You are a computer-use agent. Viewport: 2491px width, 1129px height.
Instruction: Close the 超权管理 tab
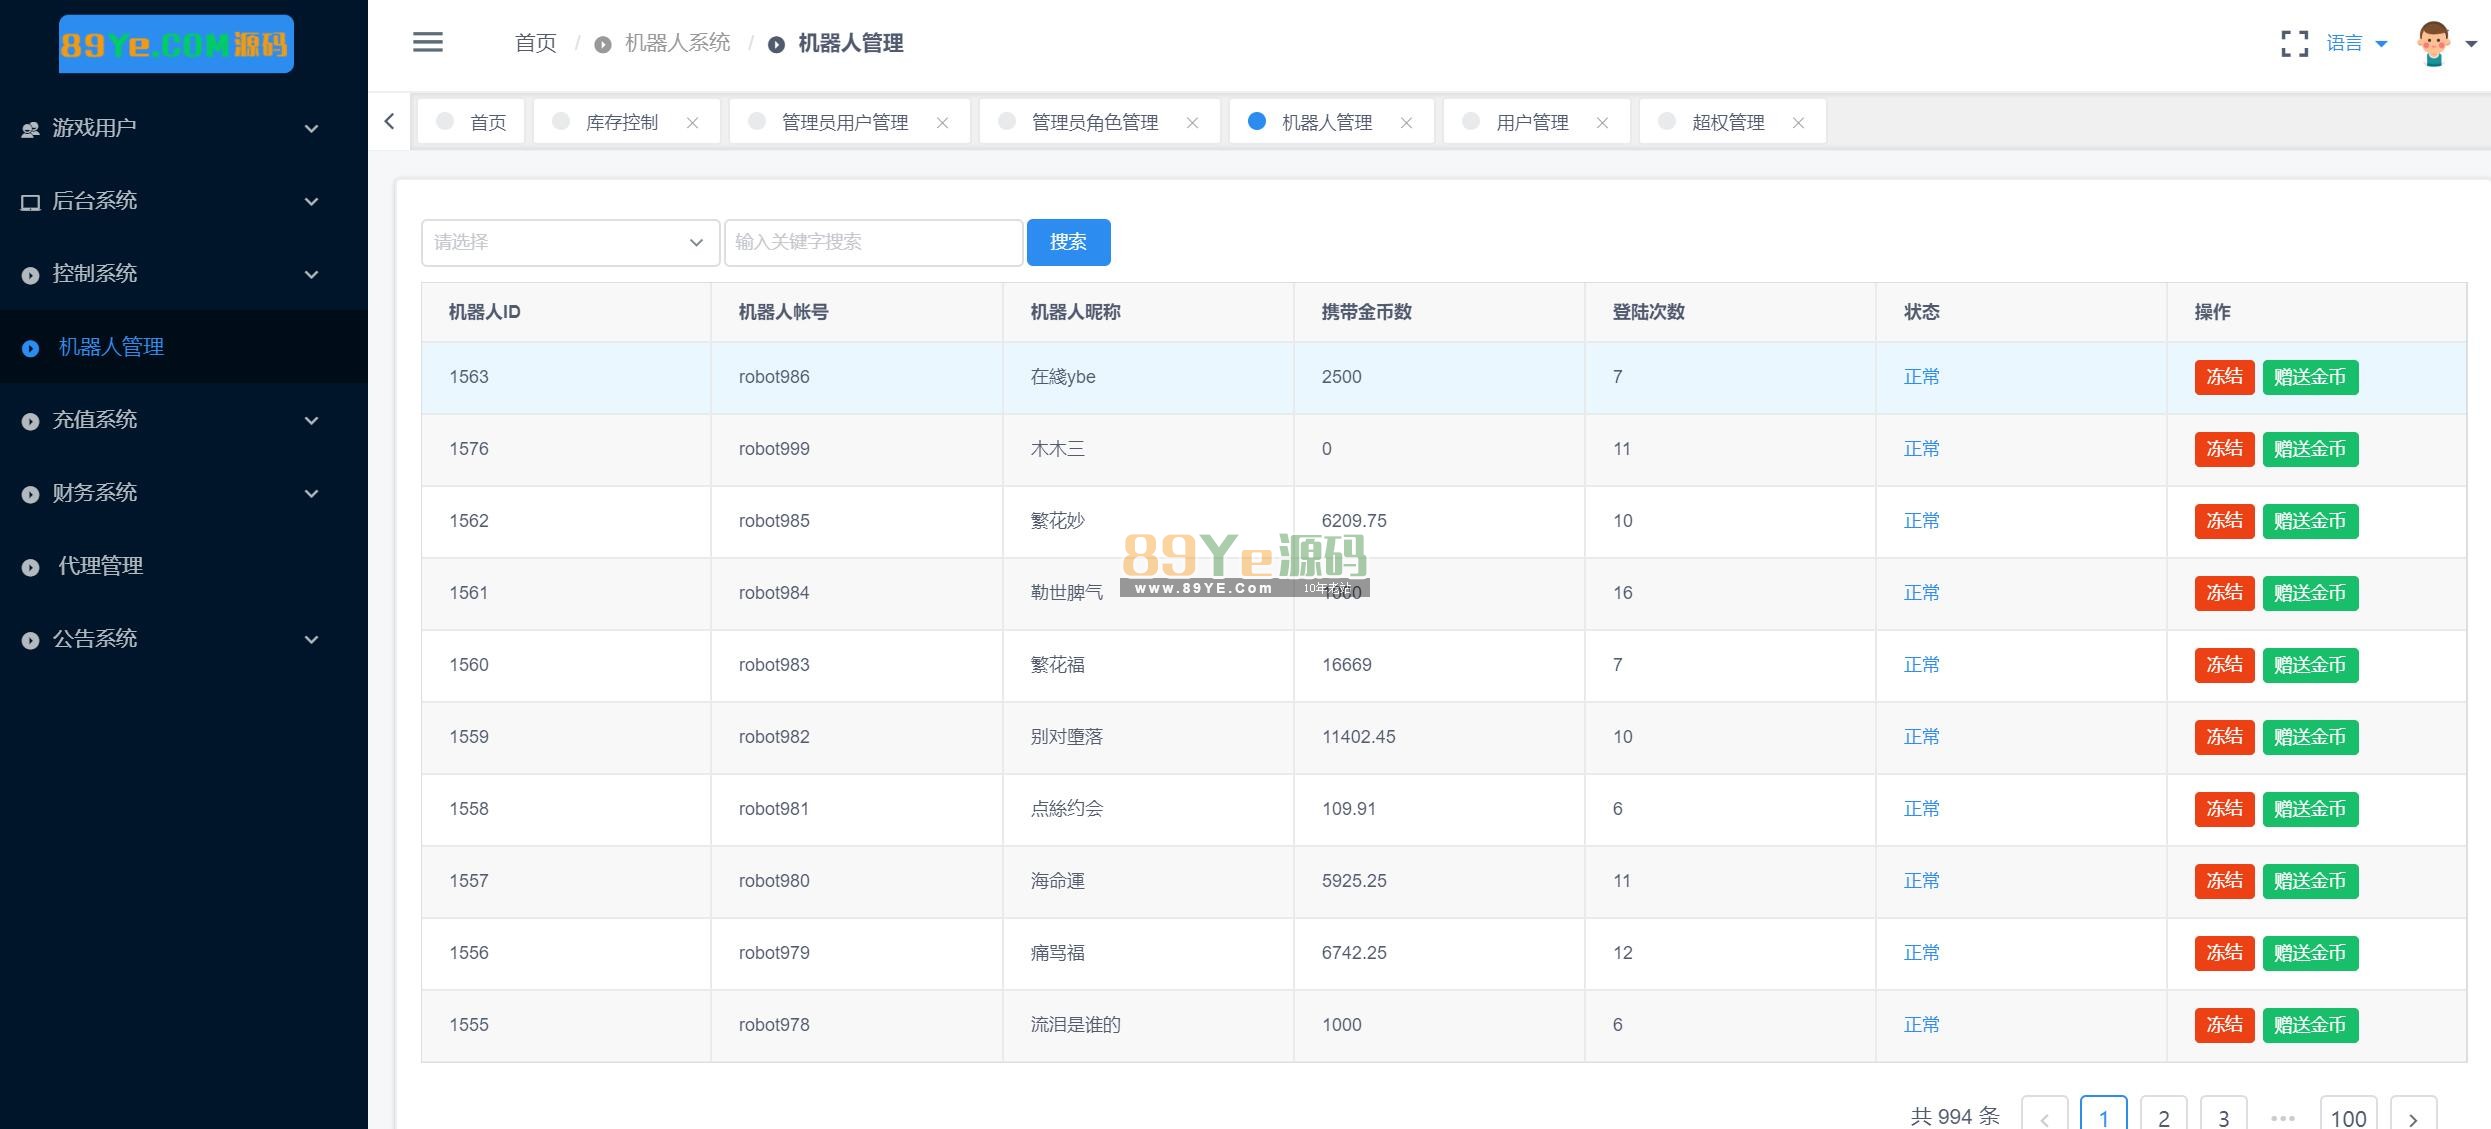pos(1798,123)
